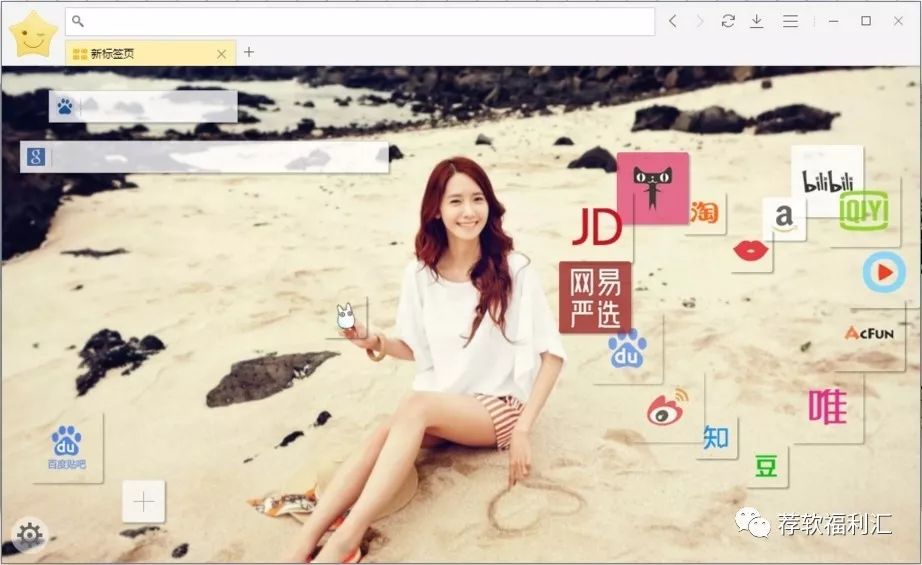Open the 网易严选 tile
The height and width of the screenshot is (565, 922).
tap(595, 297)
